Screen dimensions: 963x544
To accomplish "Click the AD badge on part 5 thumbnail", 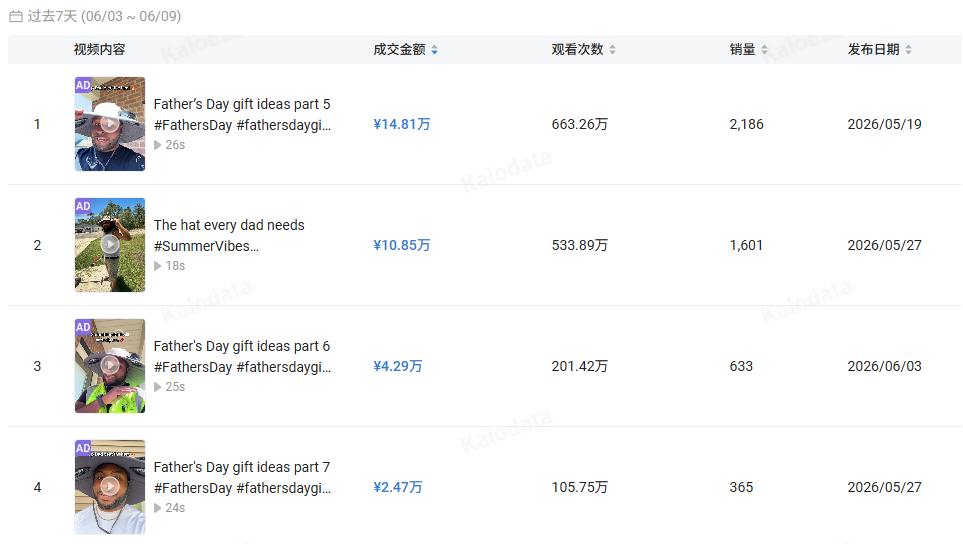I will 83,85.
